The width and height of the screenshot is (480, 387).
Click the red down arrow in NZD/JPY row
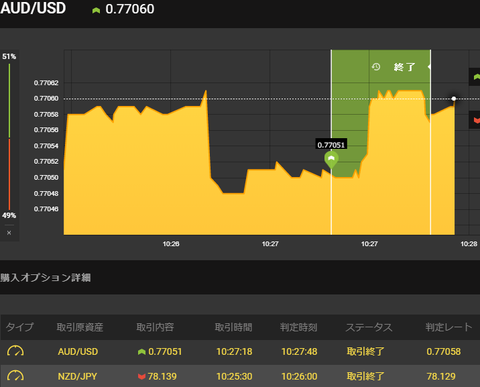tap(142, 376)
